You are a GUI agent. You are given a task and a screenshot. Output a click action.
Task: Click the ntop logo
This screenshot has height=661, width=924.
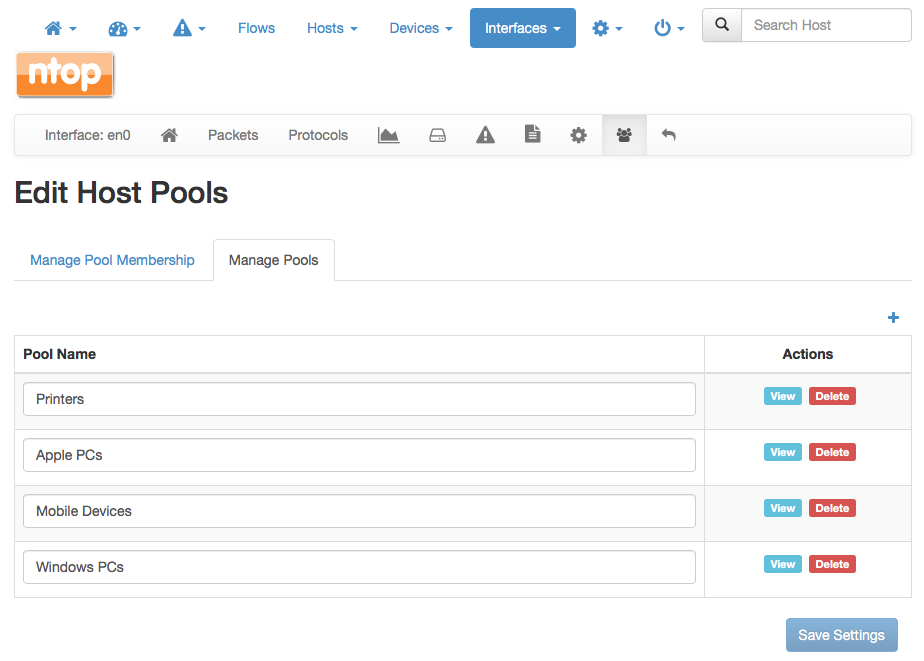[65, 74]
